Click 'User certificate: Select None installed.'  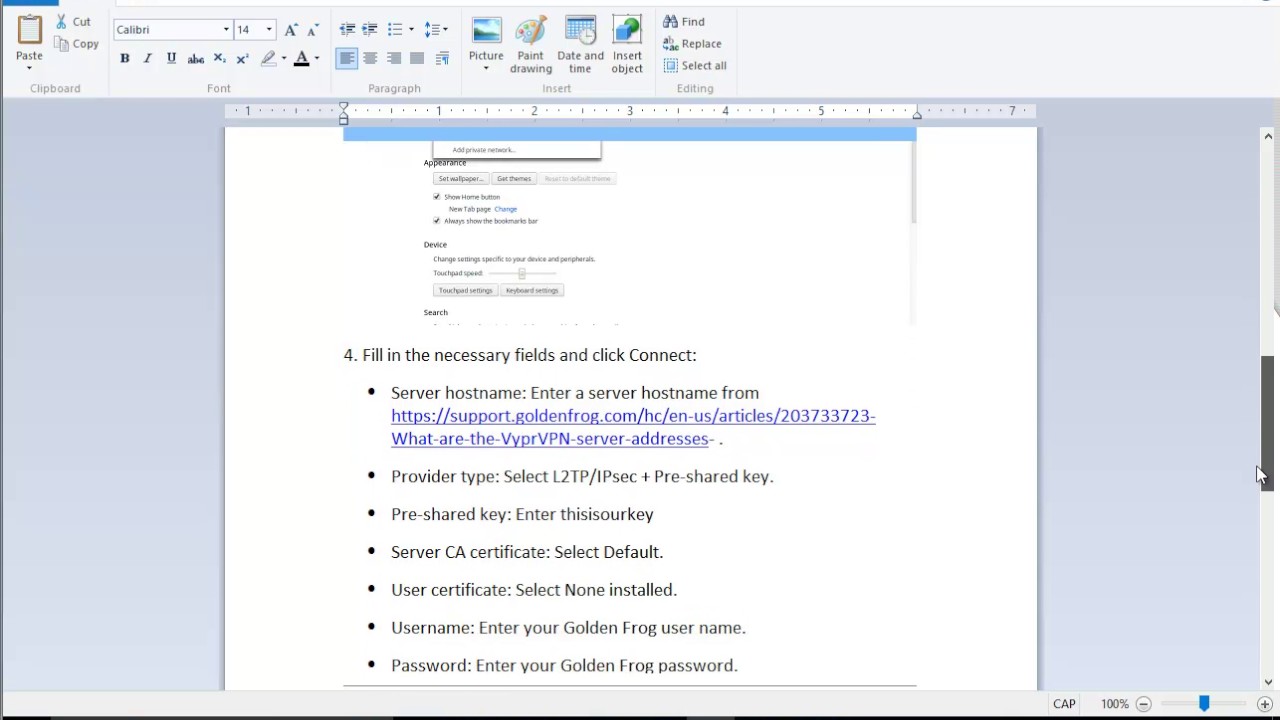[534, 590]
